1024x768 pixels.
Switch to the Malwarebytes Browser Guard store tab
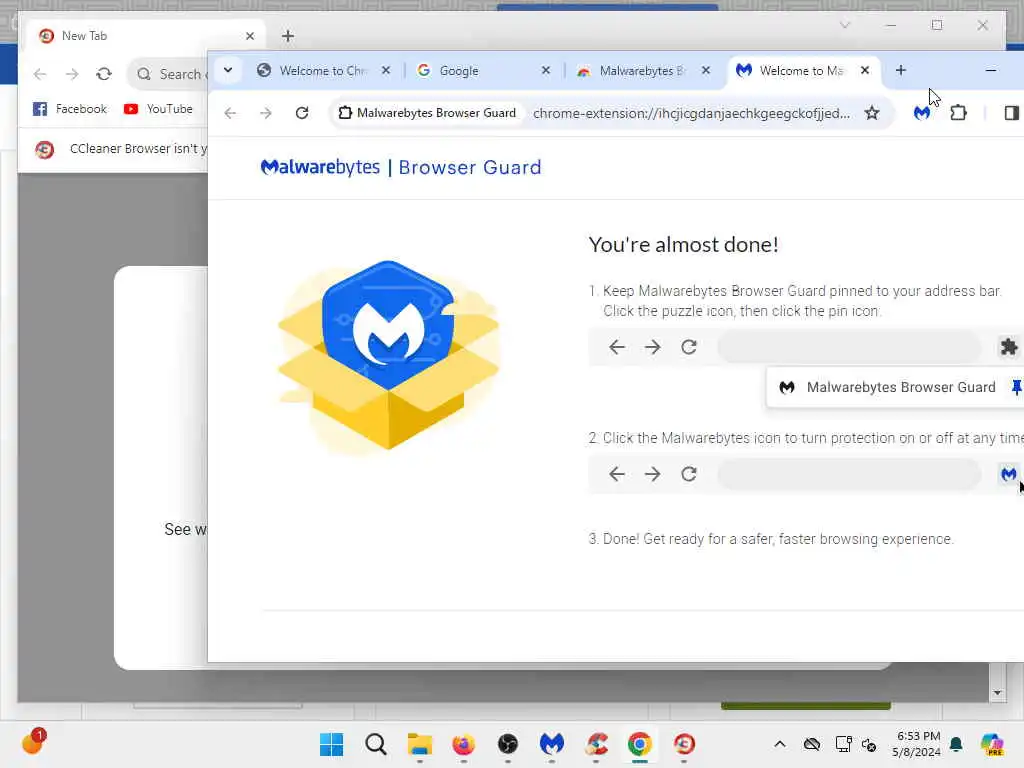click(642, 71)
